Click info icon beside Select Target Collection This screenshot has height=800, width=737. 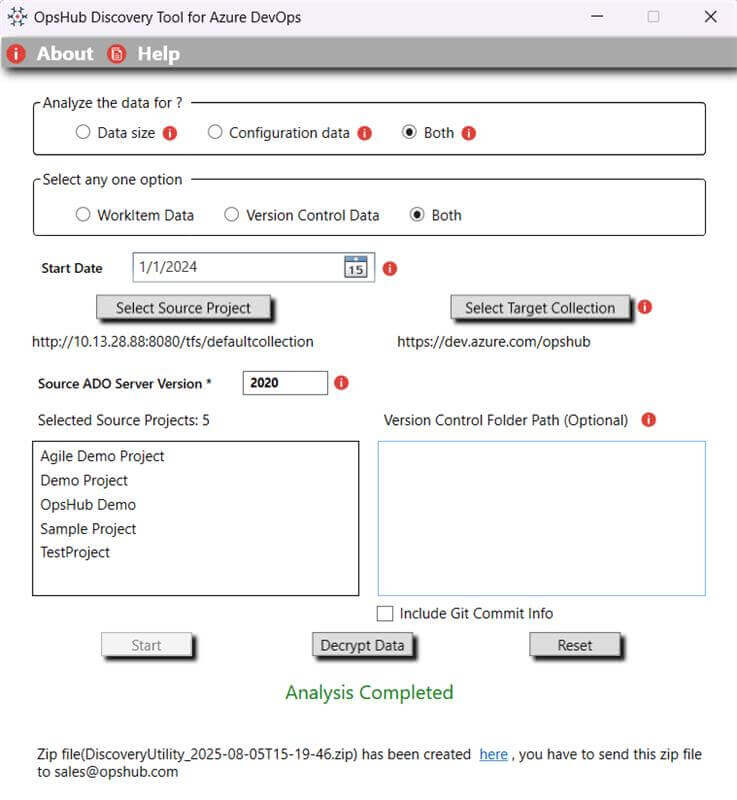coord(645,307)
